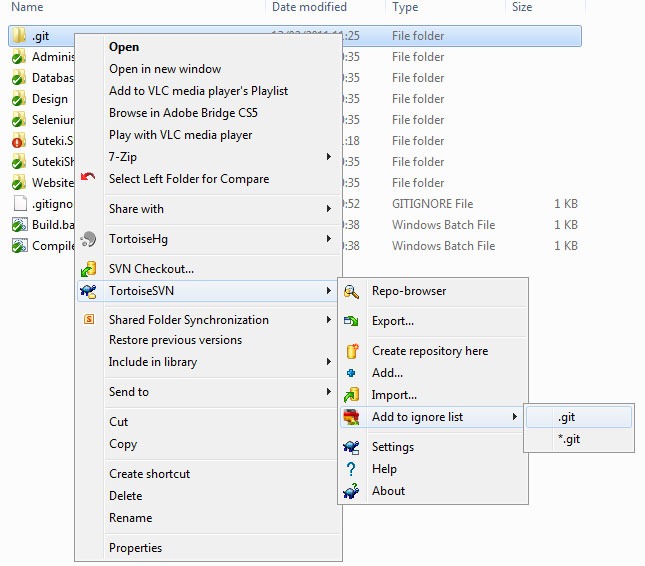
Task: Expand the Share with submenu arrow
Action: (x=329, y=209)
